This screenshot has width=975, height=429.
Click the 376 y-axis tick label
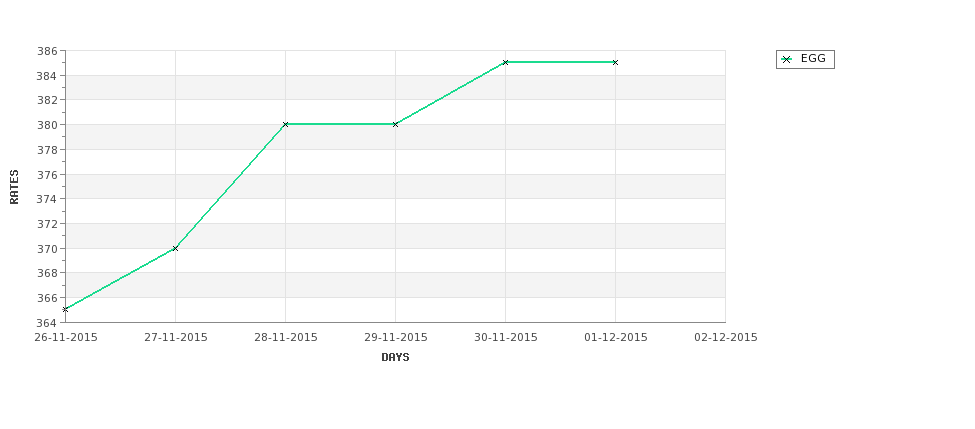(49, 175)
